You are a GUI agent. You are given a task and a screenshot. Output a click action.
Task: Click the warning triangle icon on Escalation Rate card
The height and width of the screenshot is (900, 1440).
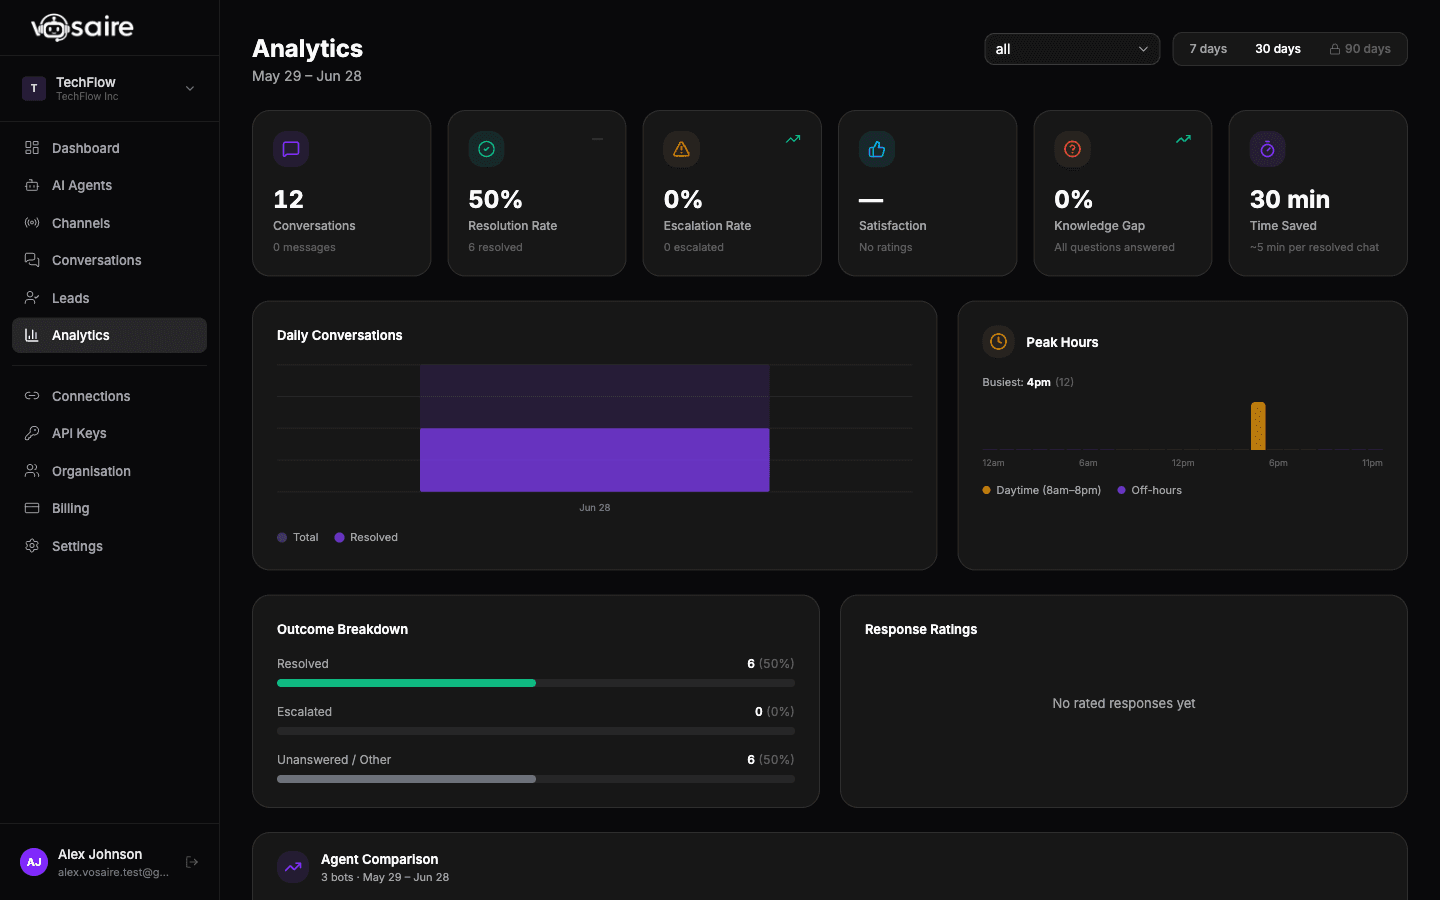[x=681, y=149]
